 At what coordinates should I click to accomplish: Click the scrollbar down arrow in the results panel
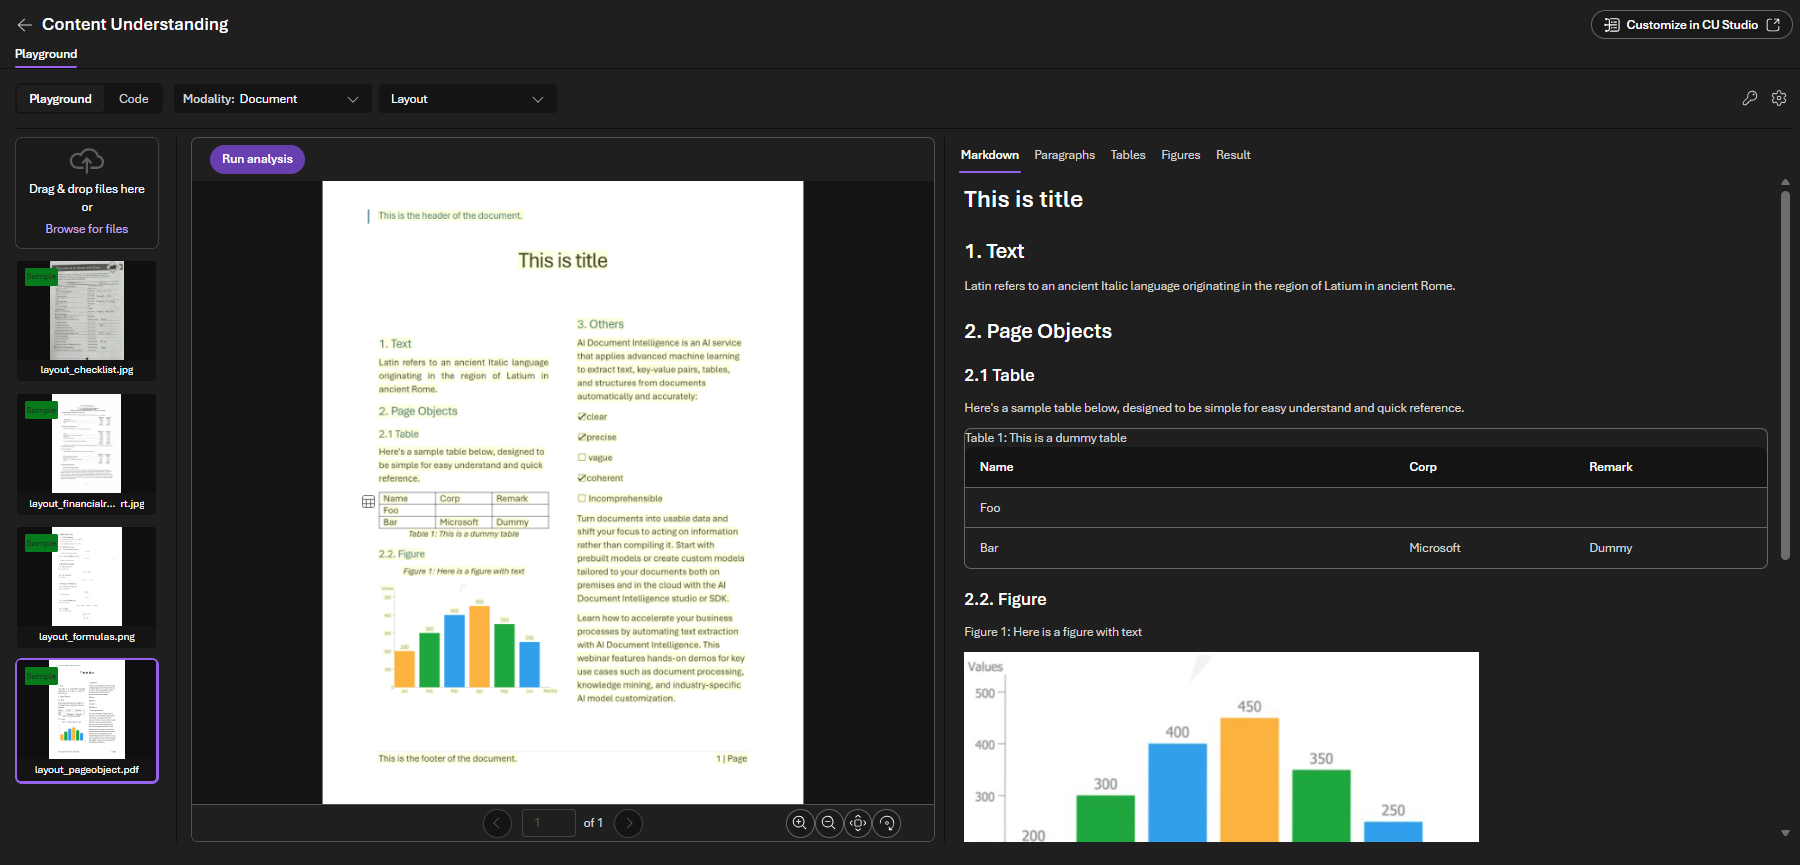pyautogui.click(x=1785, y=833)
